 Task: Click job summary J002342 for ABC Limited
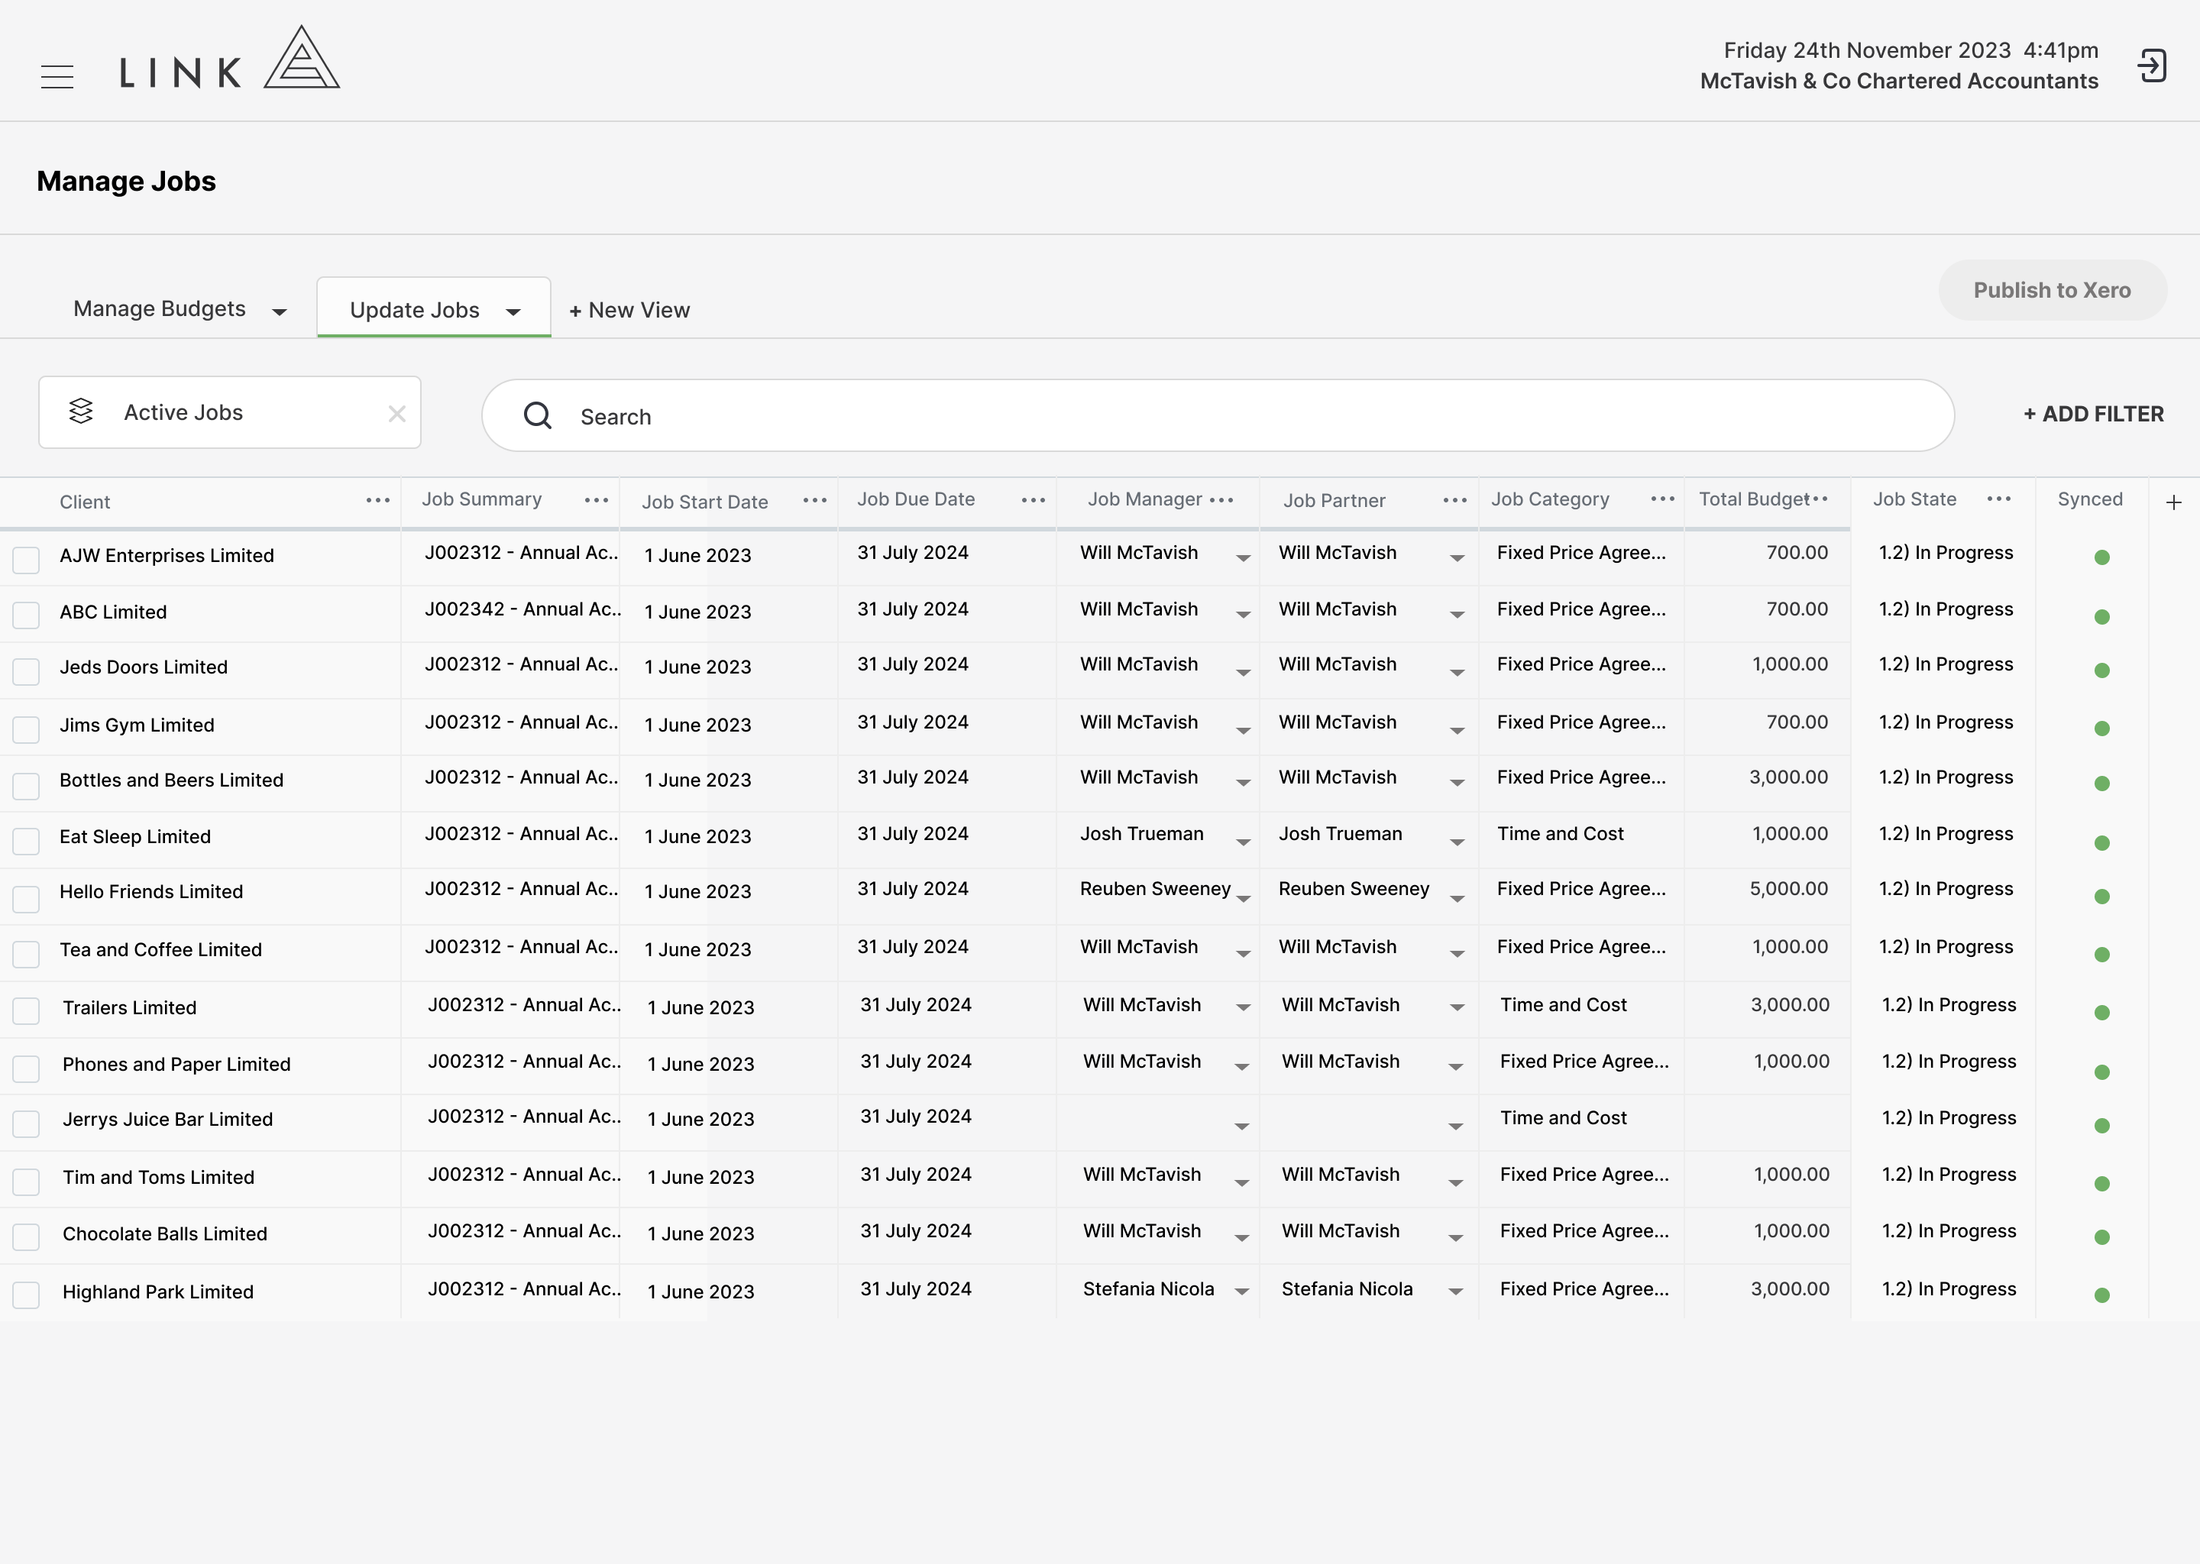(x=523, y=609)
